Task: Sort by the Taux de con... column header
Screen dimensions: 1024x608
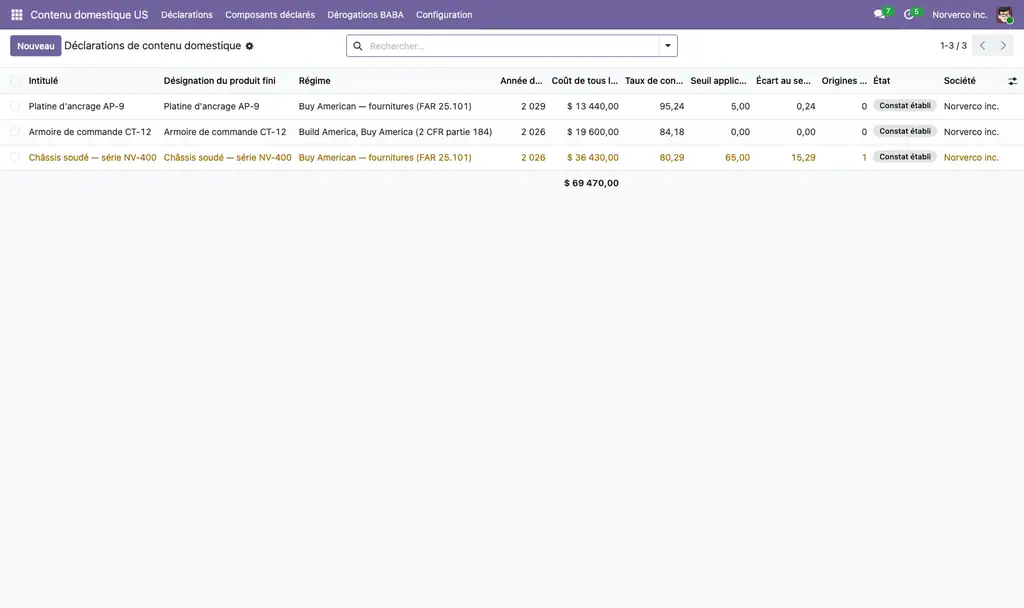Action: [654, 81]
